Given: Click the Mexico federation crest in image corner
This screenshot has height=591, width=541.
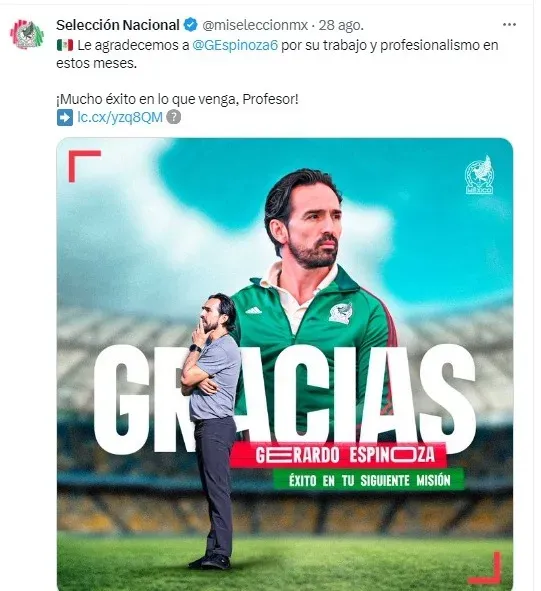Looking at the screenshot, I should coord(479,175).
